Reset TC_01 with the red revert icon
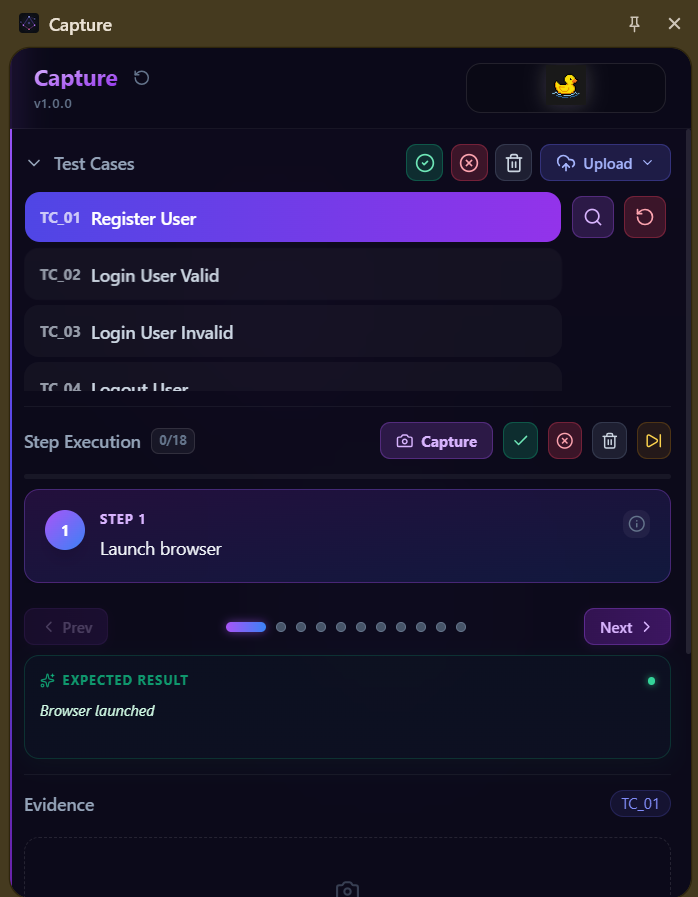The height and width of the screenshot is (897, 698). (x=644, y=217)
